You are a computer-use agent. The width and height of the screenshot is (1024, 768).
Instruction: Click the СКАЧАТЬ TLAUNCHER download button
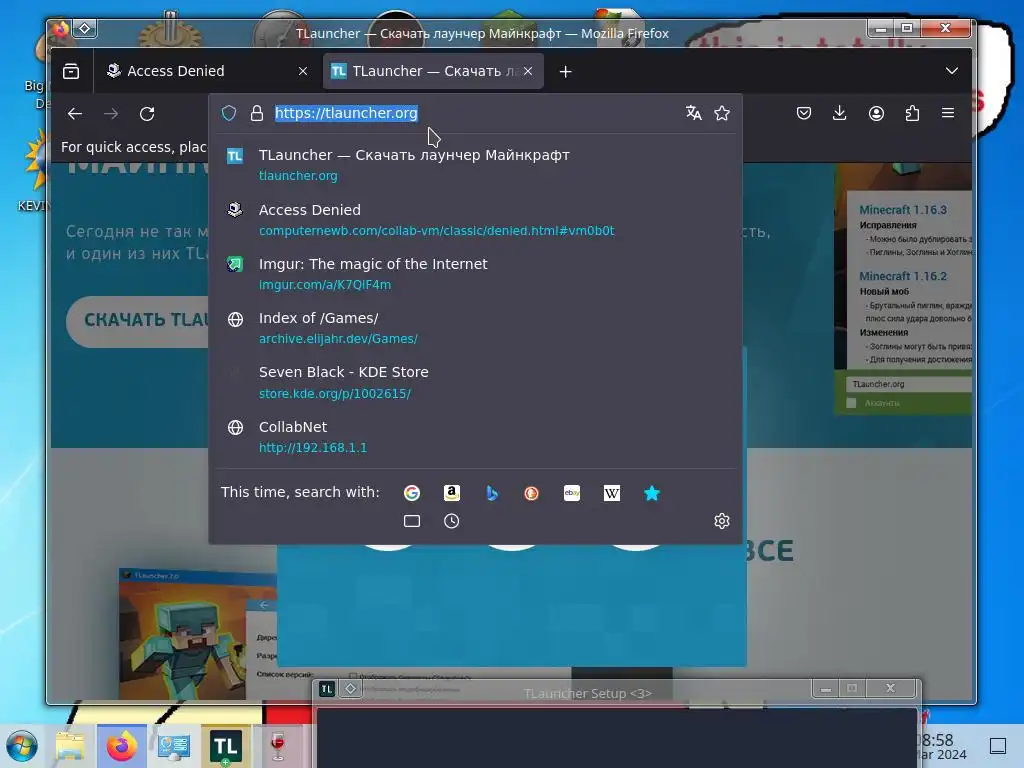pos(138,321)
